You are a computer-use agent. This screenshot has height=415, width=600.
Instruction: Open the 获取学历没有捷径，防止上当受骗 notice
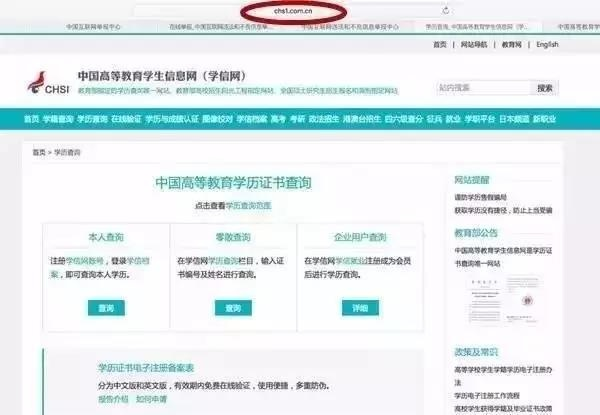coord(503,211)
